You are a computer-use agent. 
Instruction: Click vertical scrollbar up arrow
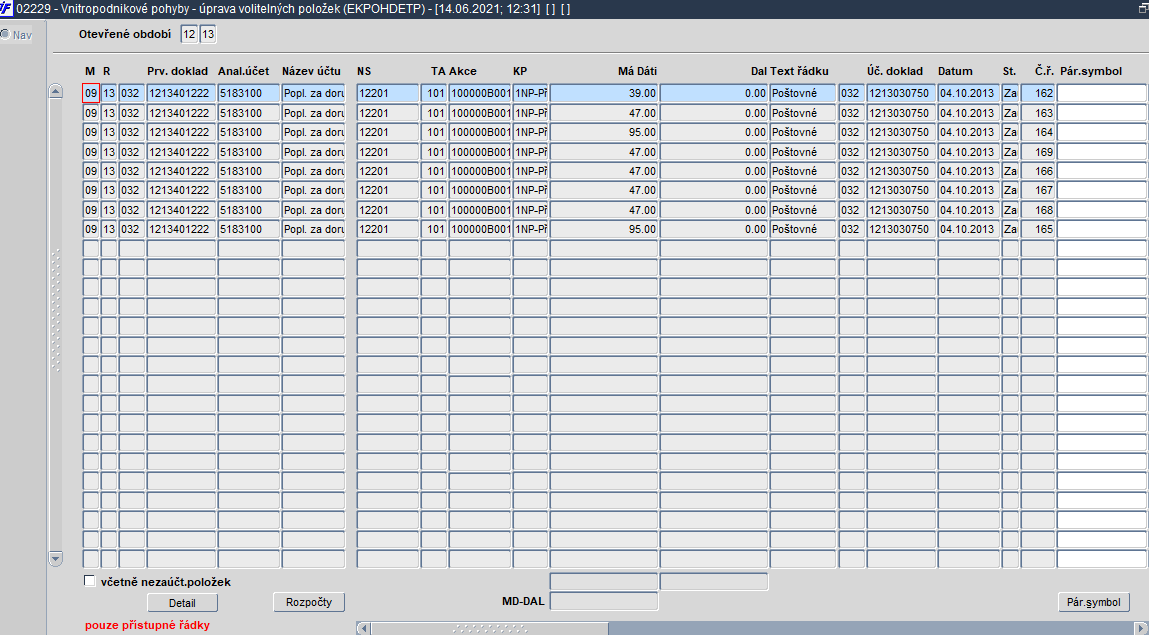[56, 92]
